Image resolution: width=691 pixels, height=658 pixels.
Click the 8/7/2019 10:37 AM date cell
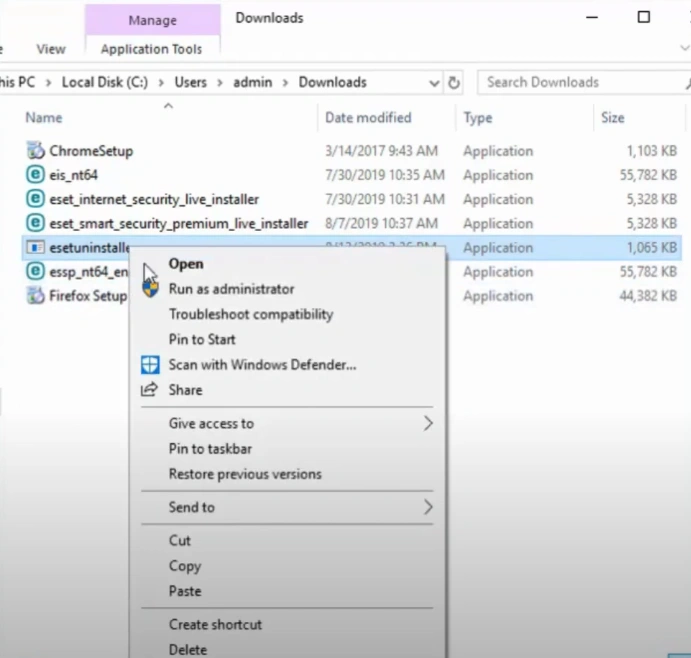(x=381, y=223)
